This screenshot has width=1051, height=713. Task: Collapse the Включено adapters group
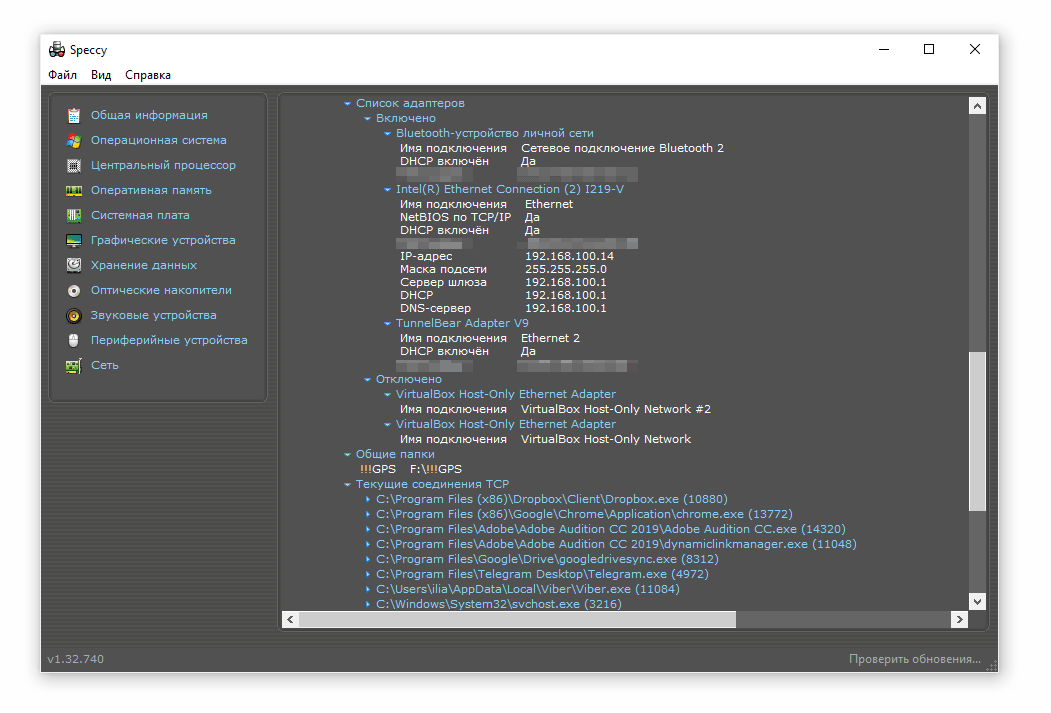(367, 119)
